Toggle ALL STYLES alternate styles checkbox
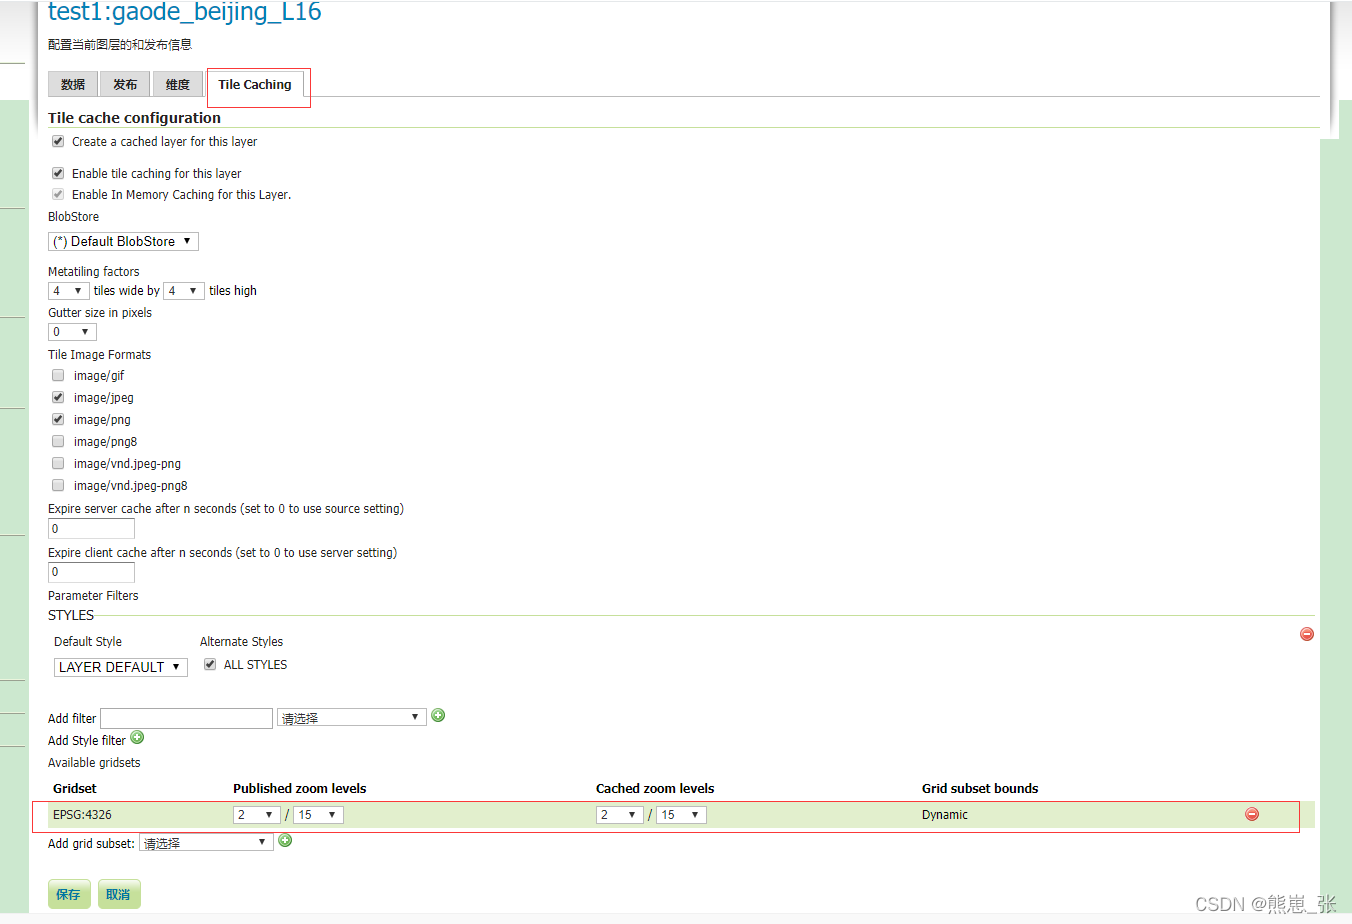Image resolution: width=1352 pixels, height=924 pixels. click(x=210, y=664)
